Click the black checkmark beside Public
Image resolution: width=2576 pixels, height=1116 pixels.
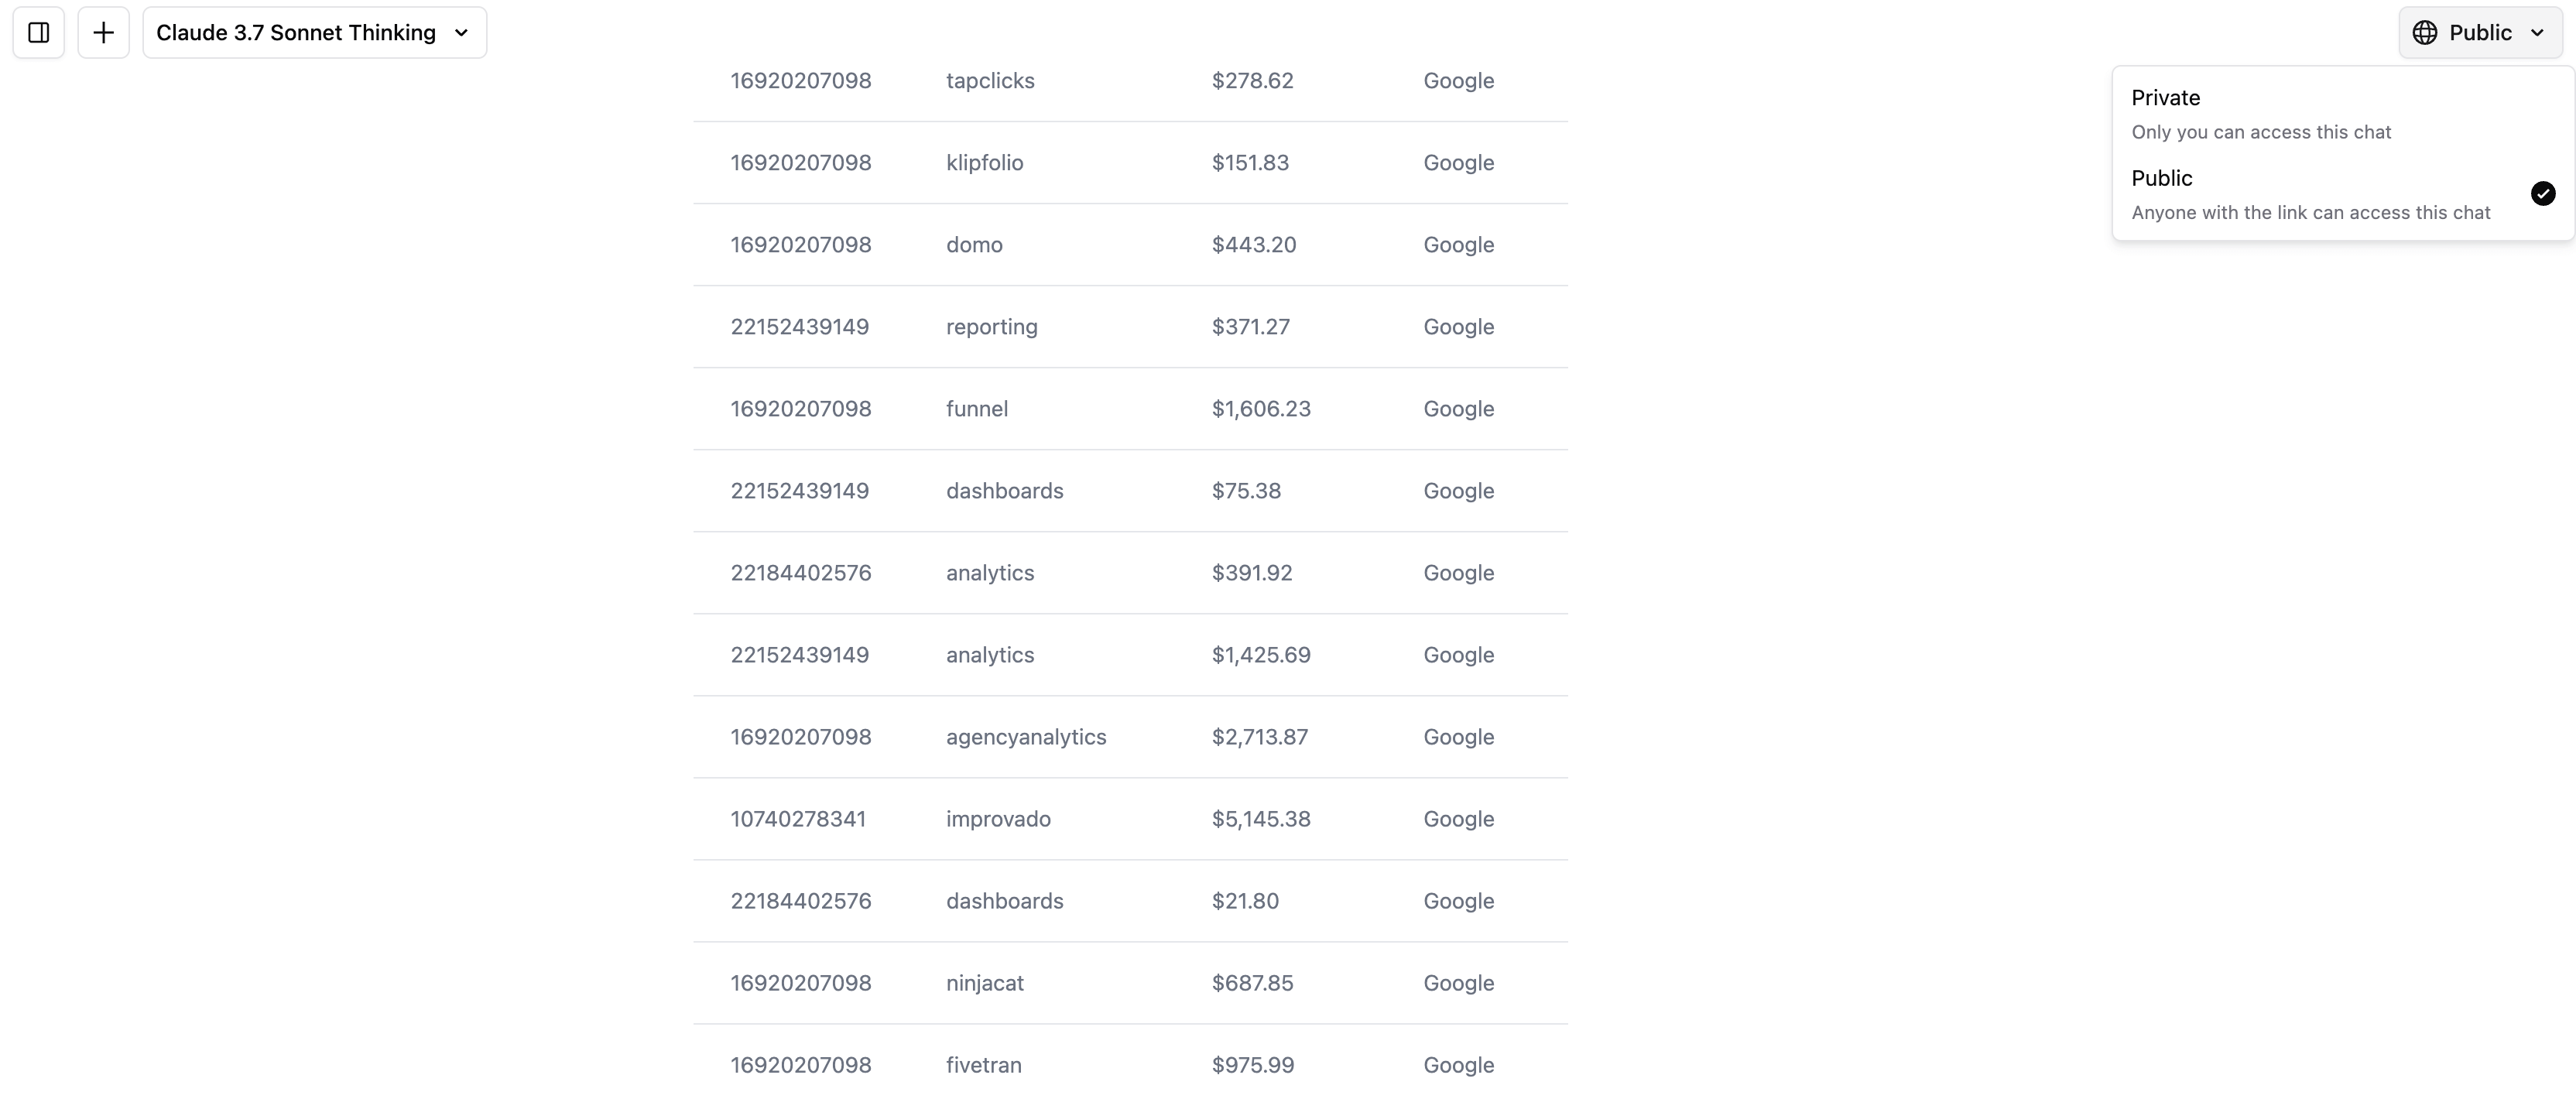[x=2543, y=194]
